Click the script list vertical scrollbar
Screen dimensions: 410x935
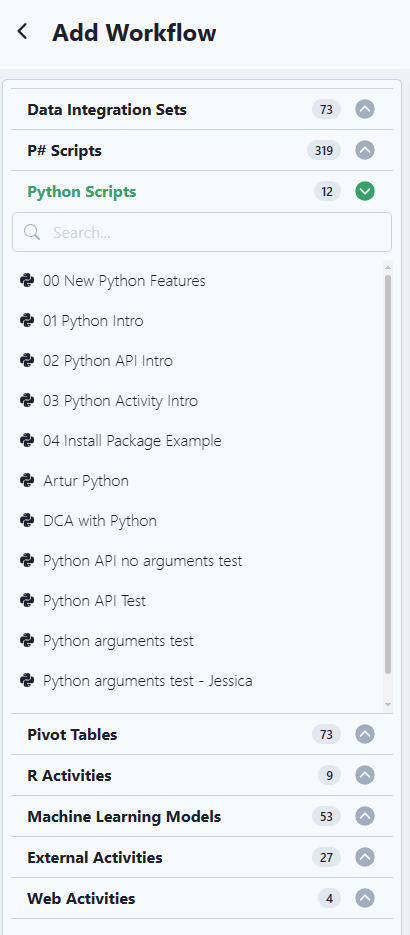tap(388, 474)
